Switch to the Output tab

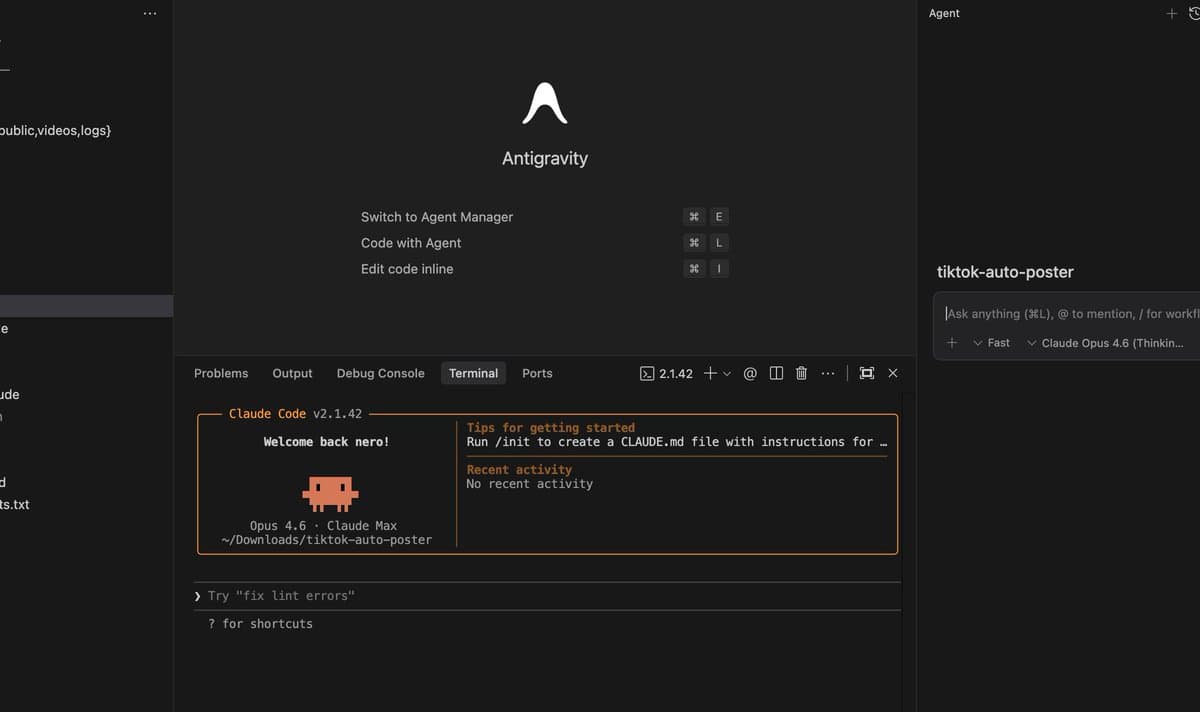pos(292,373)
